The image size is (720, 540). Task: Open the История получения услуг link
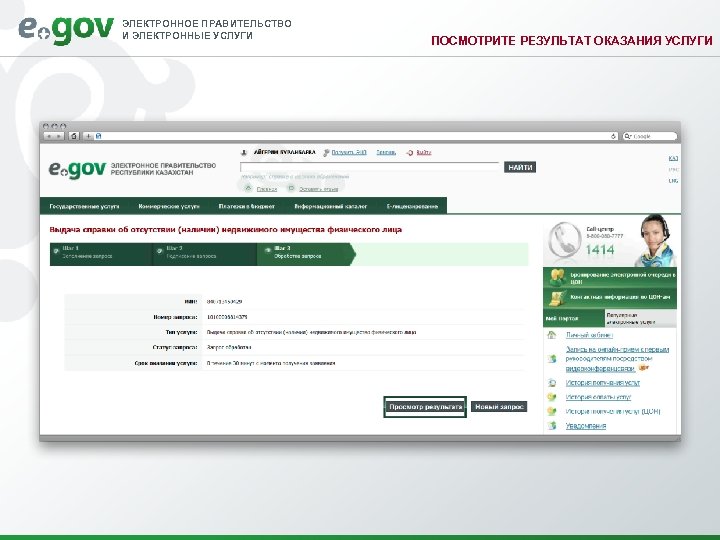[602, 382]
